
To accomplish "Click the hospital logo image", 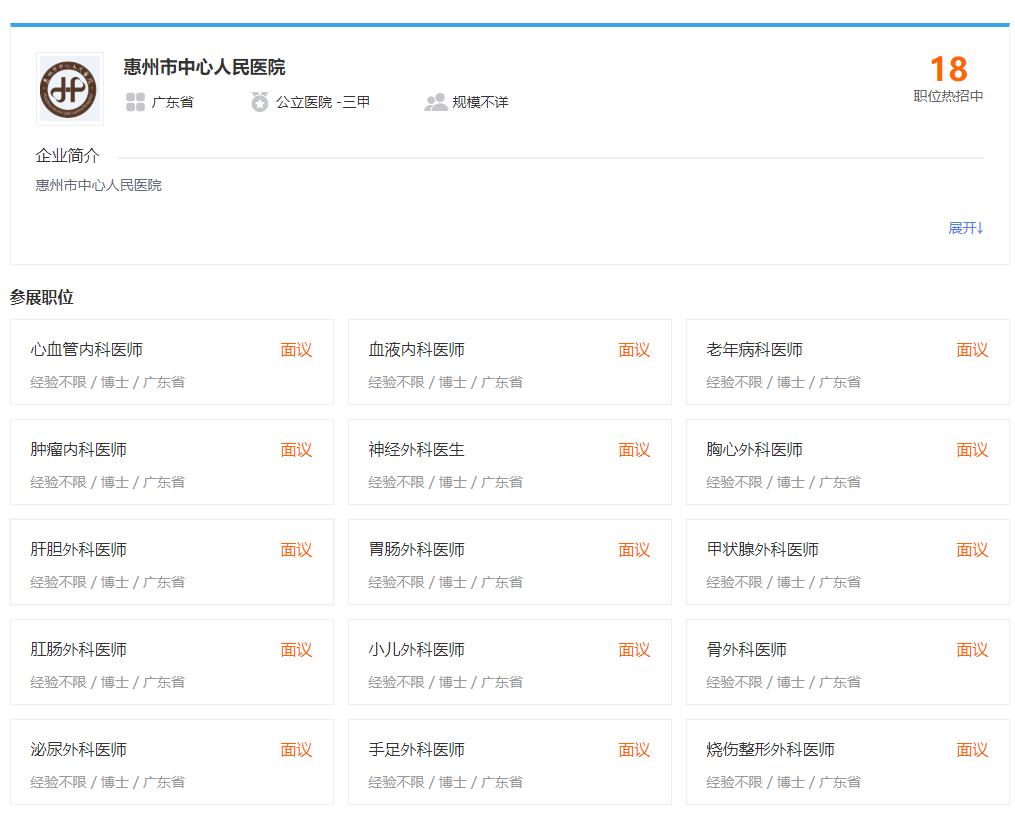I will coord(68,88).
